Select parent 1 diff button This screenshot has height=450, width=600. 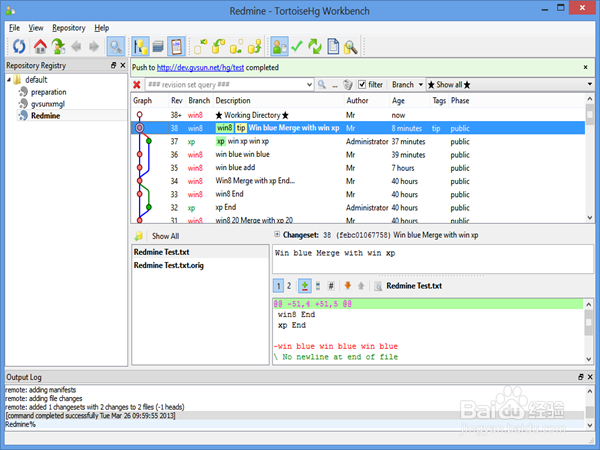click(279, 286)
